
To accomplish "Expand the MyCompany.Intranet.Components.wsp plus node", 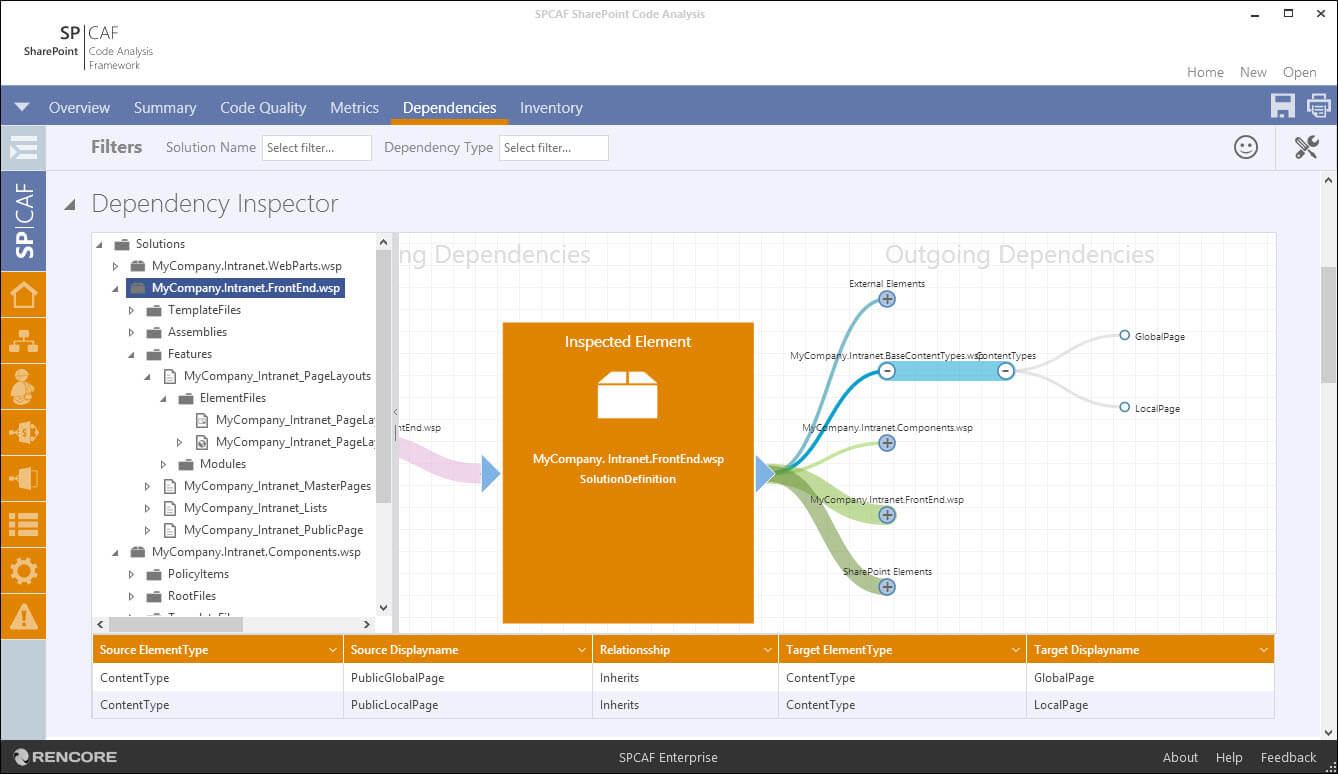I will click(x=886, y=443).
